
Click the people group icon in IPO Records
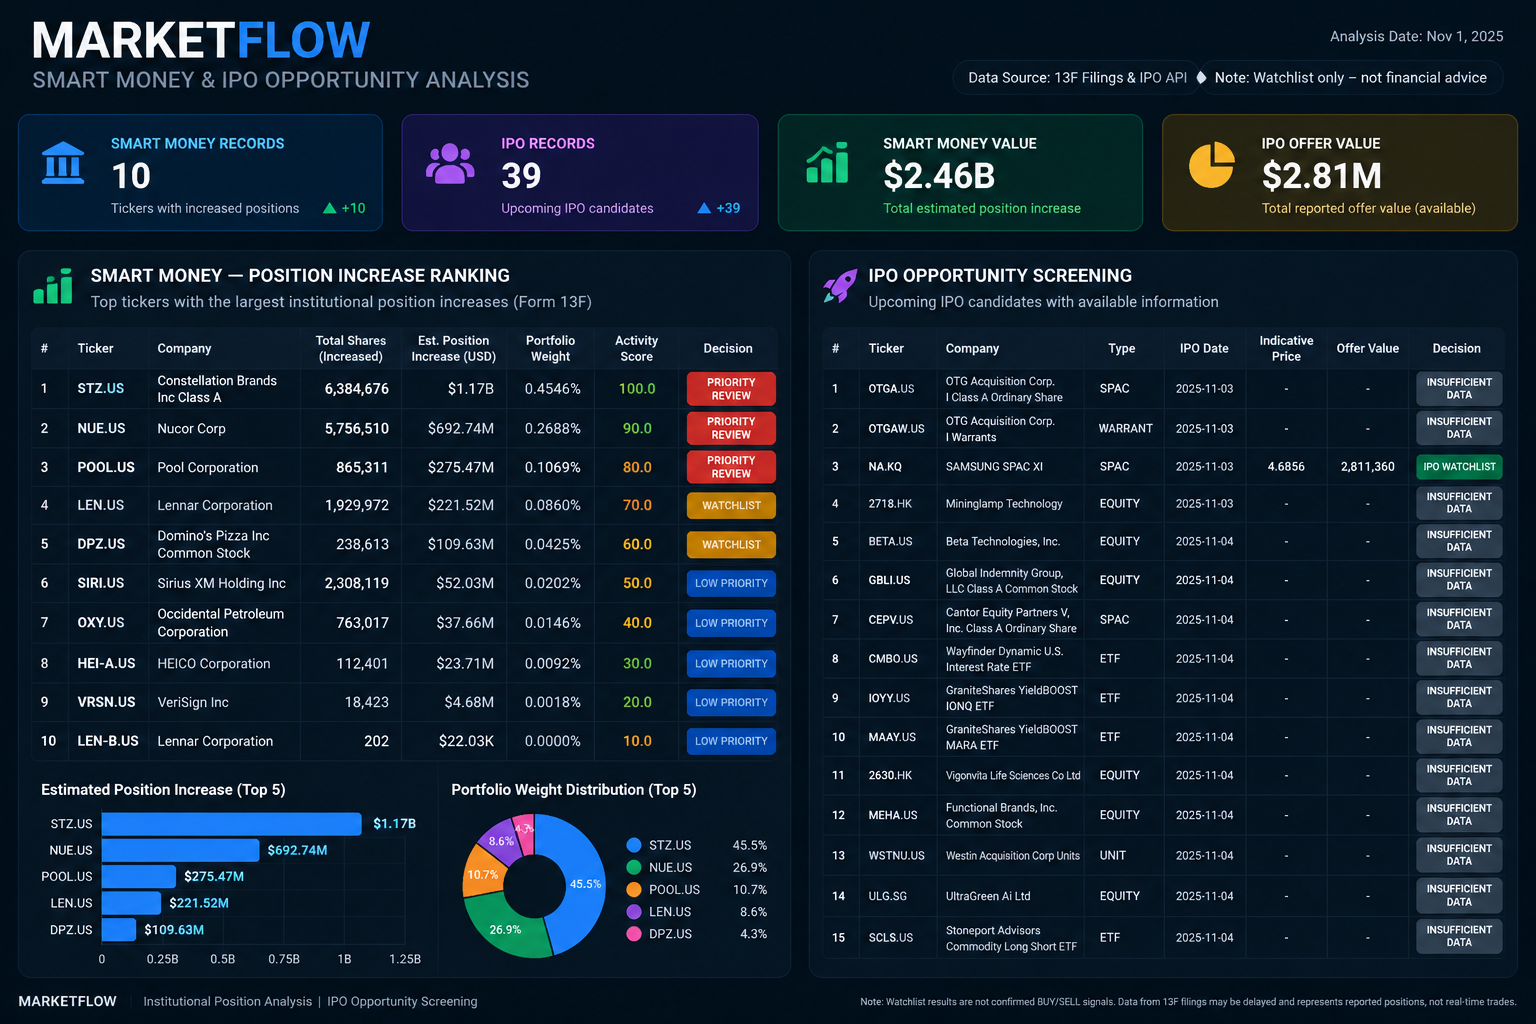(450, 163)
